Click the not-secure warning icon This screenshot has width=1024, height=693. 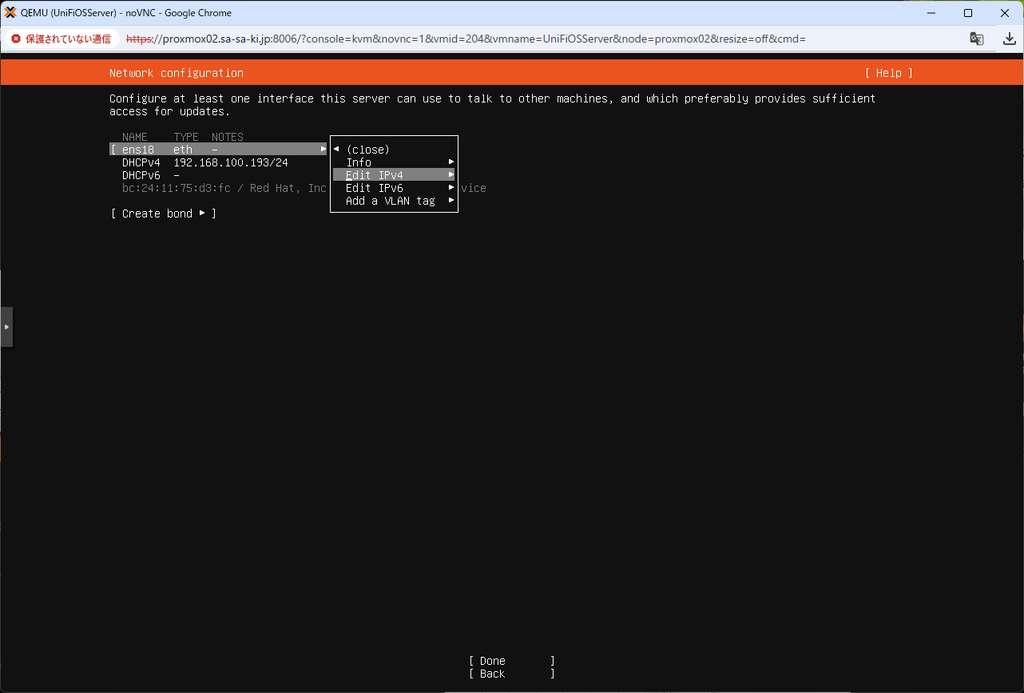pyautogui.click(x=16, y=39)
